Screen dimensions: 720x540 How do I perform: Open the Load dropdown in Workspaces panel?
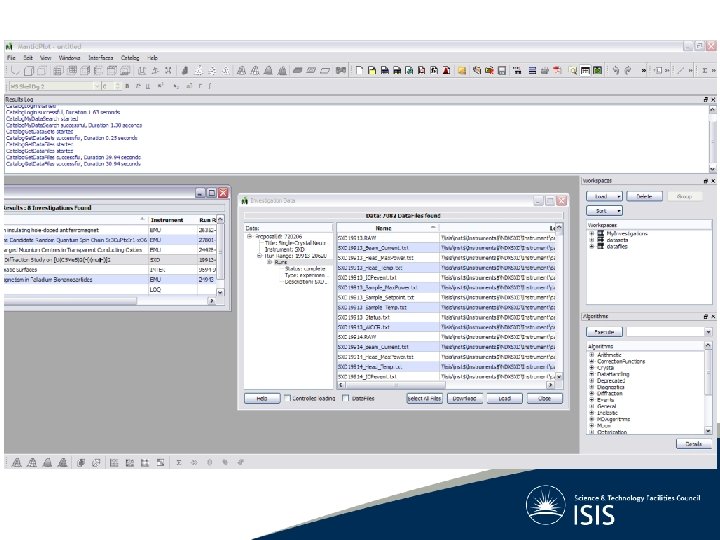pos(604,196)
